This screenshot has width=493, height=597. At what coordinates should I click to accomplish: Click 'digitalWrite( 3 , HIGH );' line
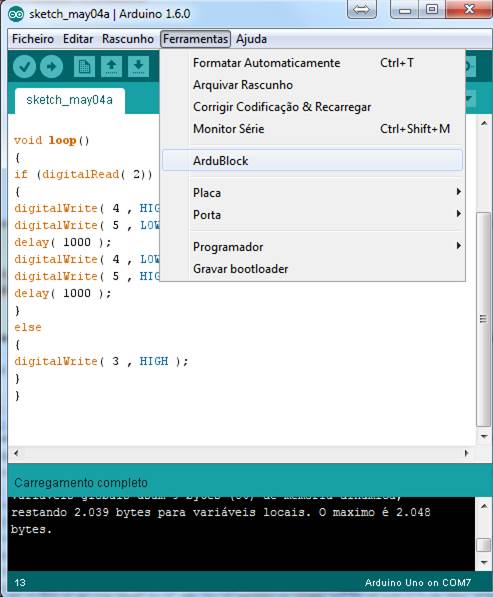click(101, 361)
